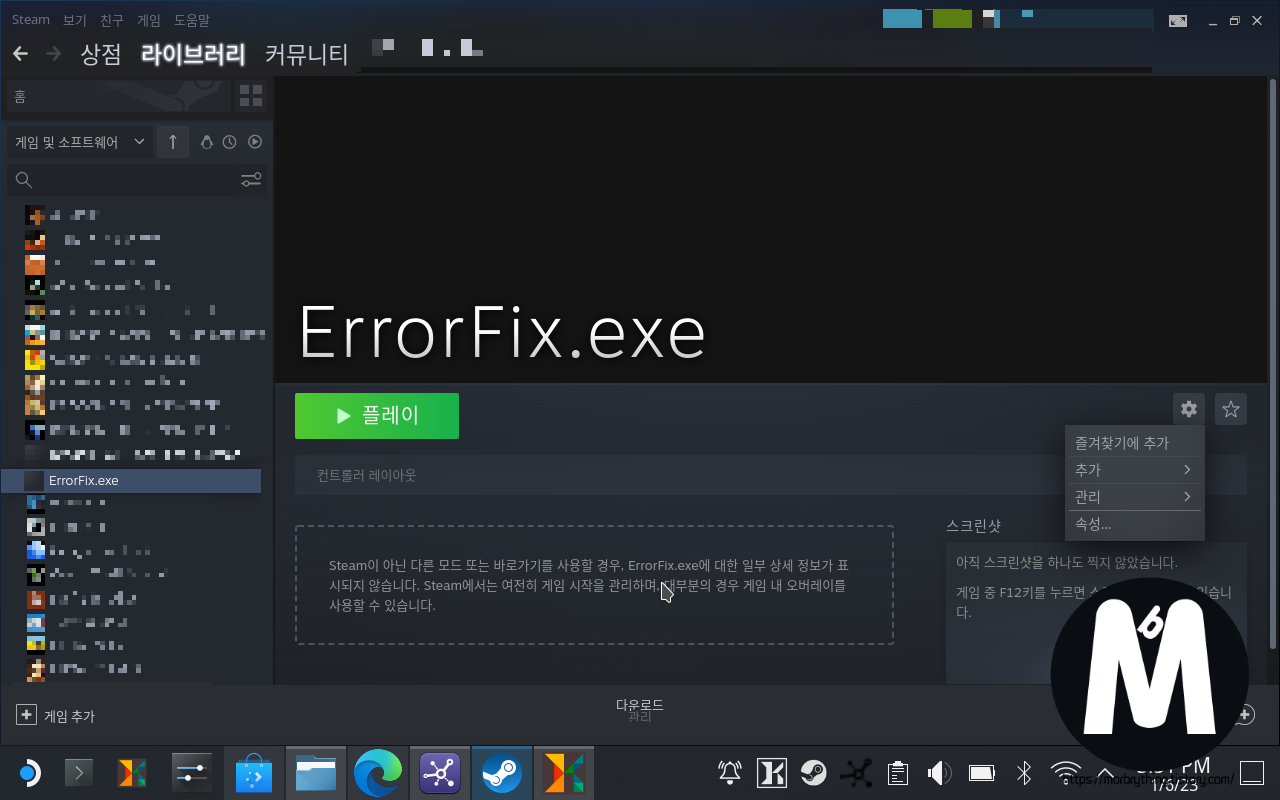1280x800 pixels.
Task: Switch to the 상점 tab
Action: pyautogui.click(x=101, y=54)
